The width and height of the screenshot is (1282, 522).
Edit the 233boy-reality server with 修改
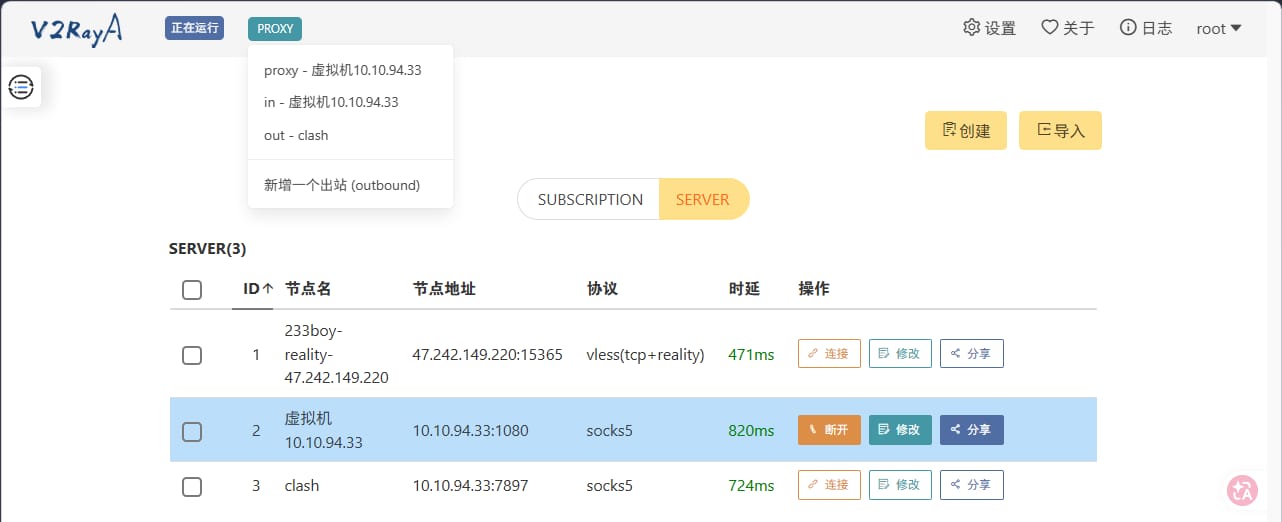tap(900, 353)
